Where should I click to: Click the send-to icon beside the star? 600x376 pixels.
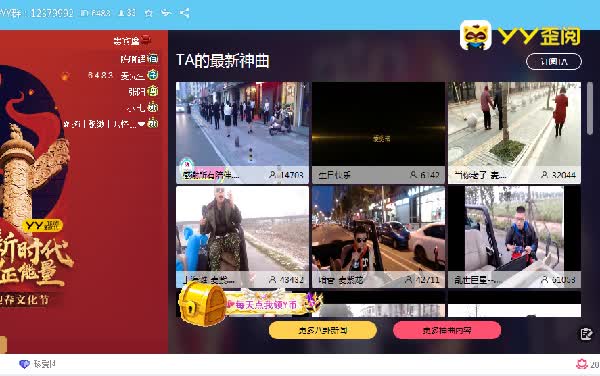(x=166, y=13)
